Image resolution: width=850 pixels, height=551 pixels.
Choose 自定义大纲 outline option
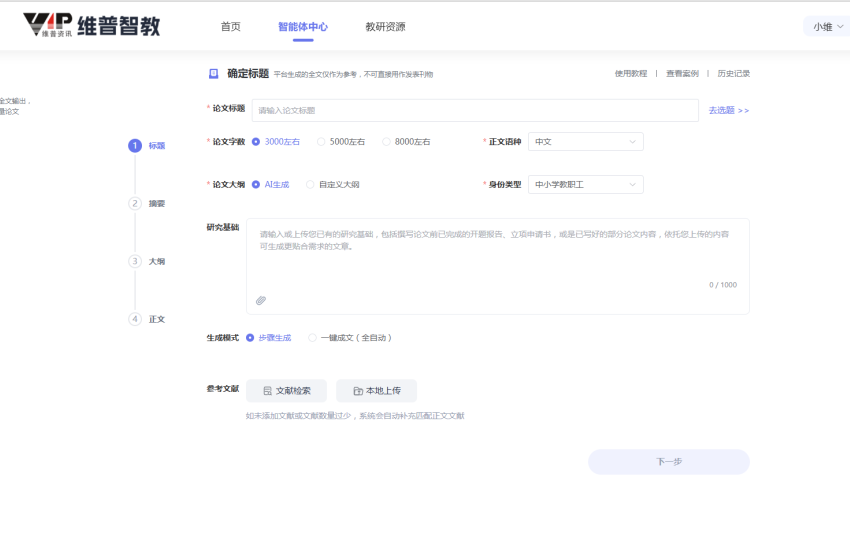tap(332, 184)
